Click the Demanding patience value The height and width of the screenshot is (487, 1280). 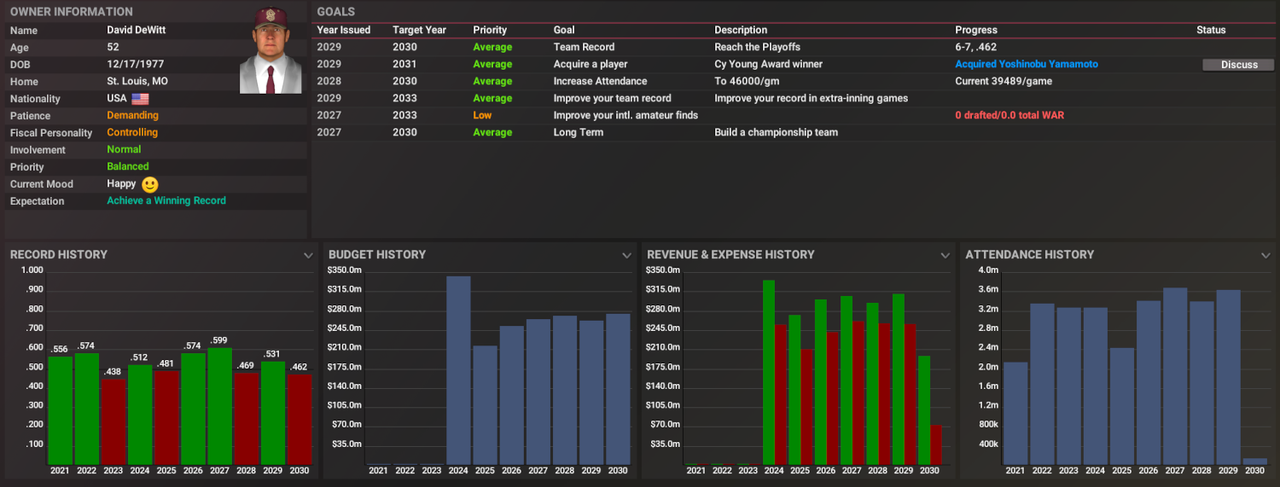[132, 115]
